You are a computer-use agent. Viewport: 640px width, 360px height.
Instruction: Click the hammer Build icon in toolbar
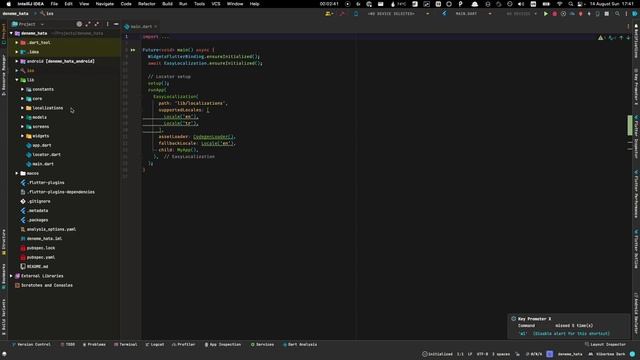point(342,14)
